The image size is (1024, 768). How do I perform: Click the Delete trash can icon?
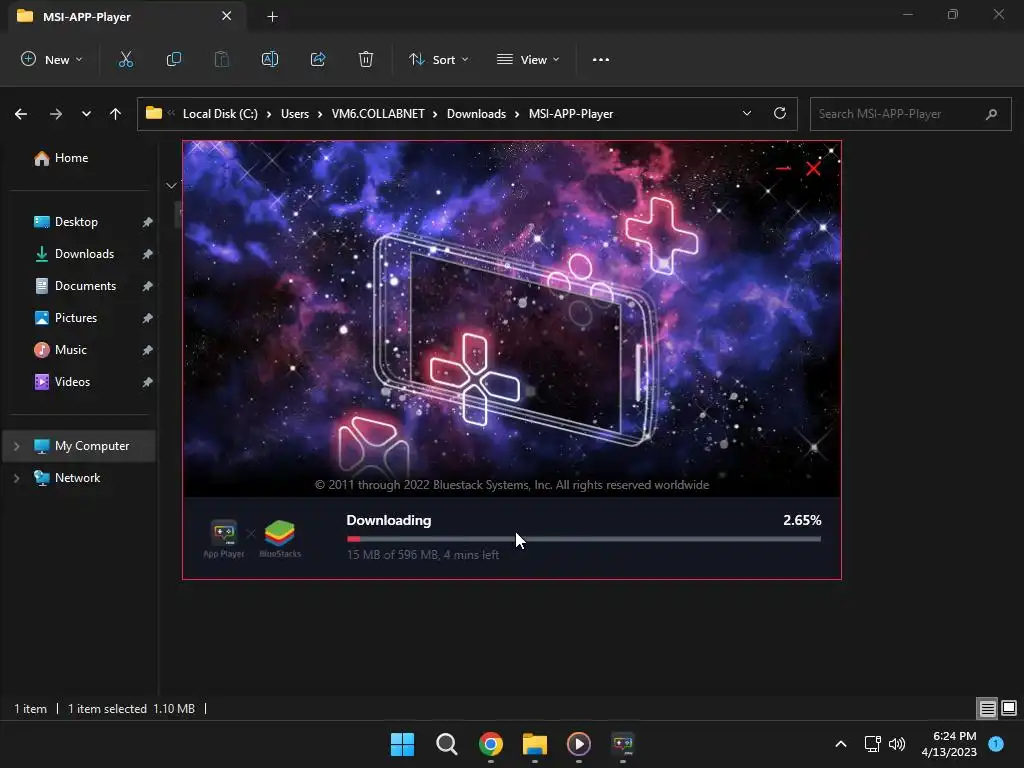366,59
